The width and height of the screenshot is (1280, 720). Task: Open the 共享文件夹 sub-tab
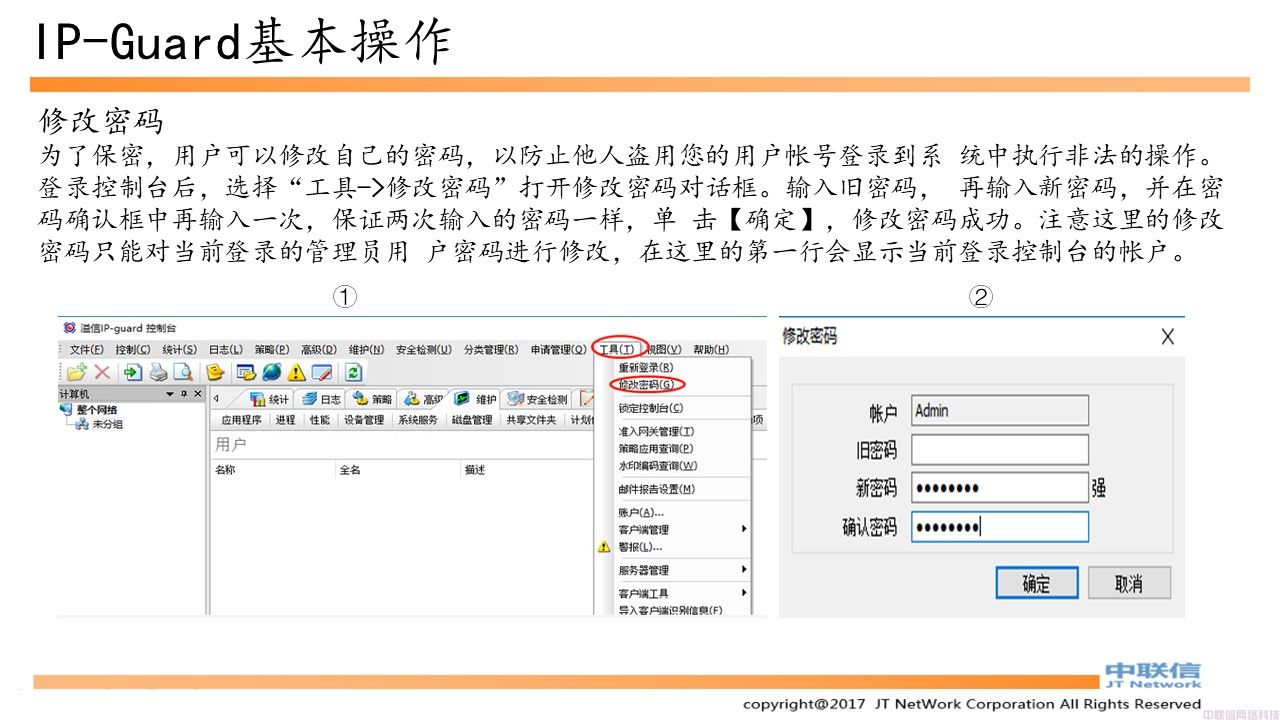pyautogui.click(x=531, y=420)
